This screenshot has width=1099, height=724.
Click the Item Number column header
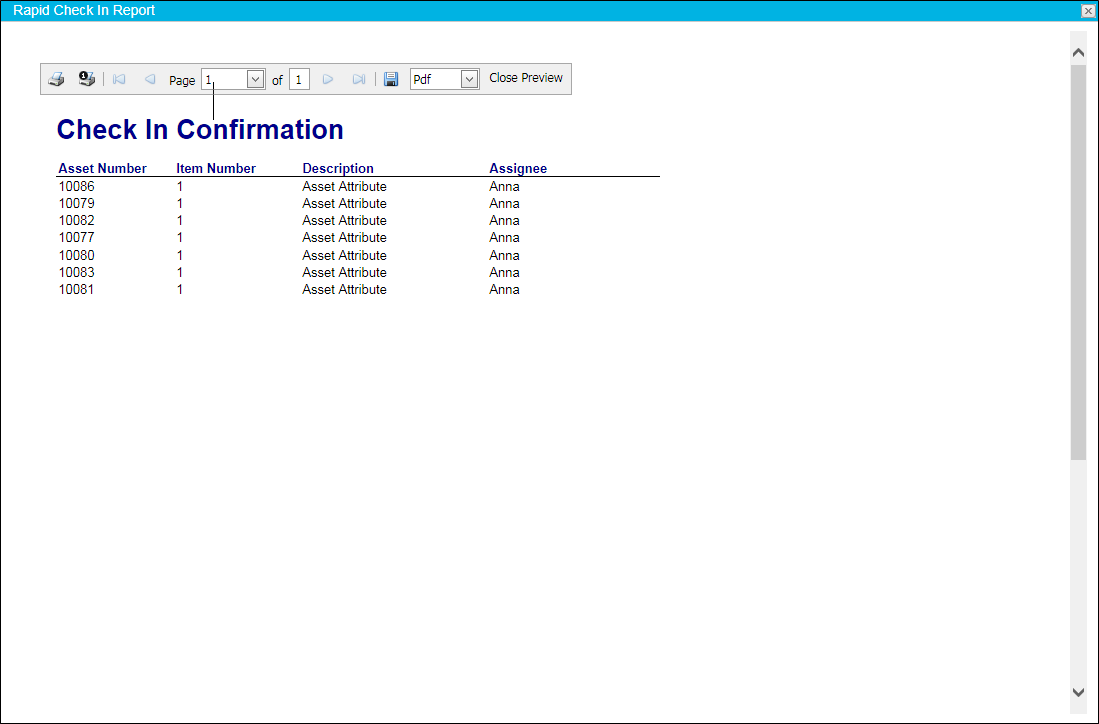coord(216,168)
